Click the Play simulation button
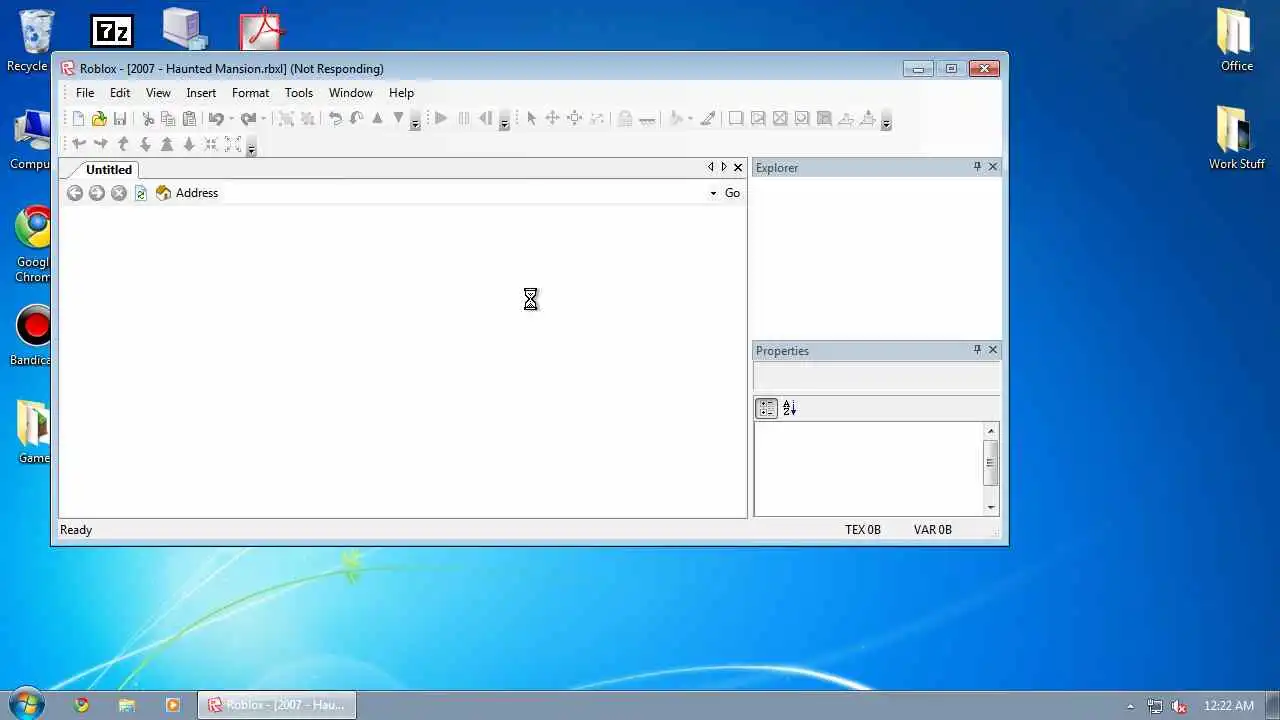1280x720 pixels. 441,118
